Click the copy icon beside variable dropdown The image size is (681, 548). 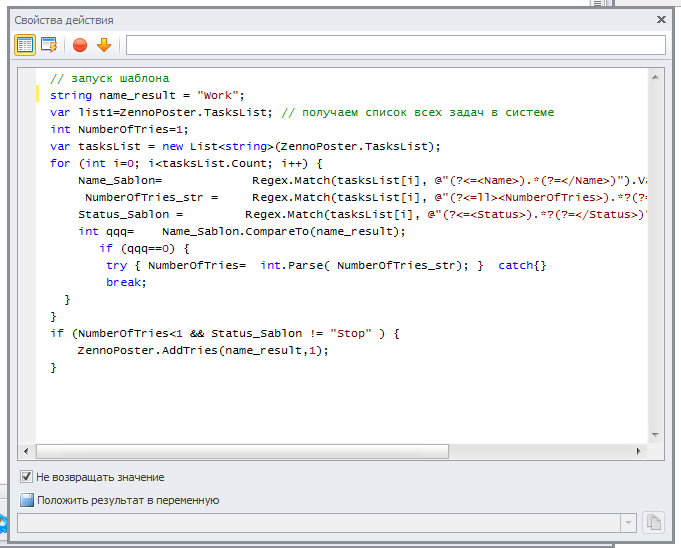coord(654,522)
